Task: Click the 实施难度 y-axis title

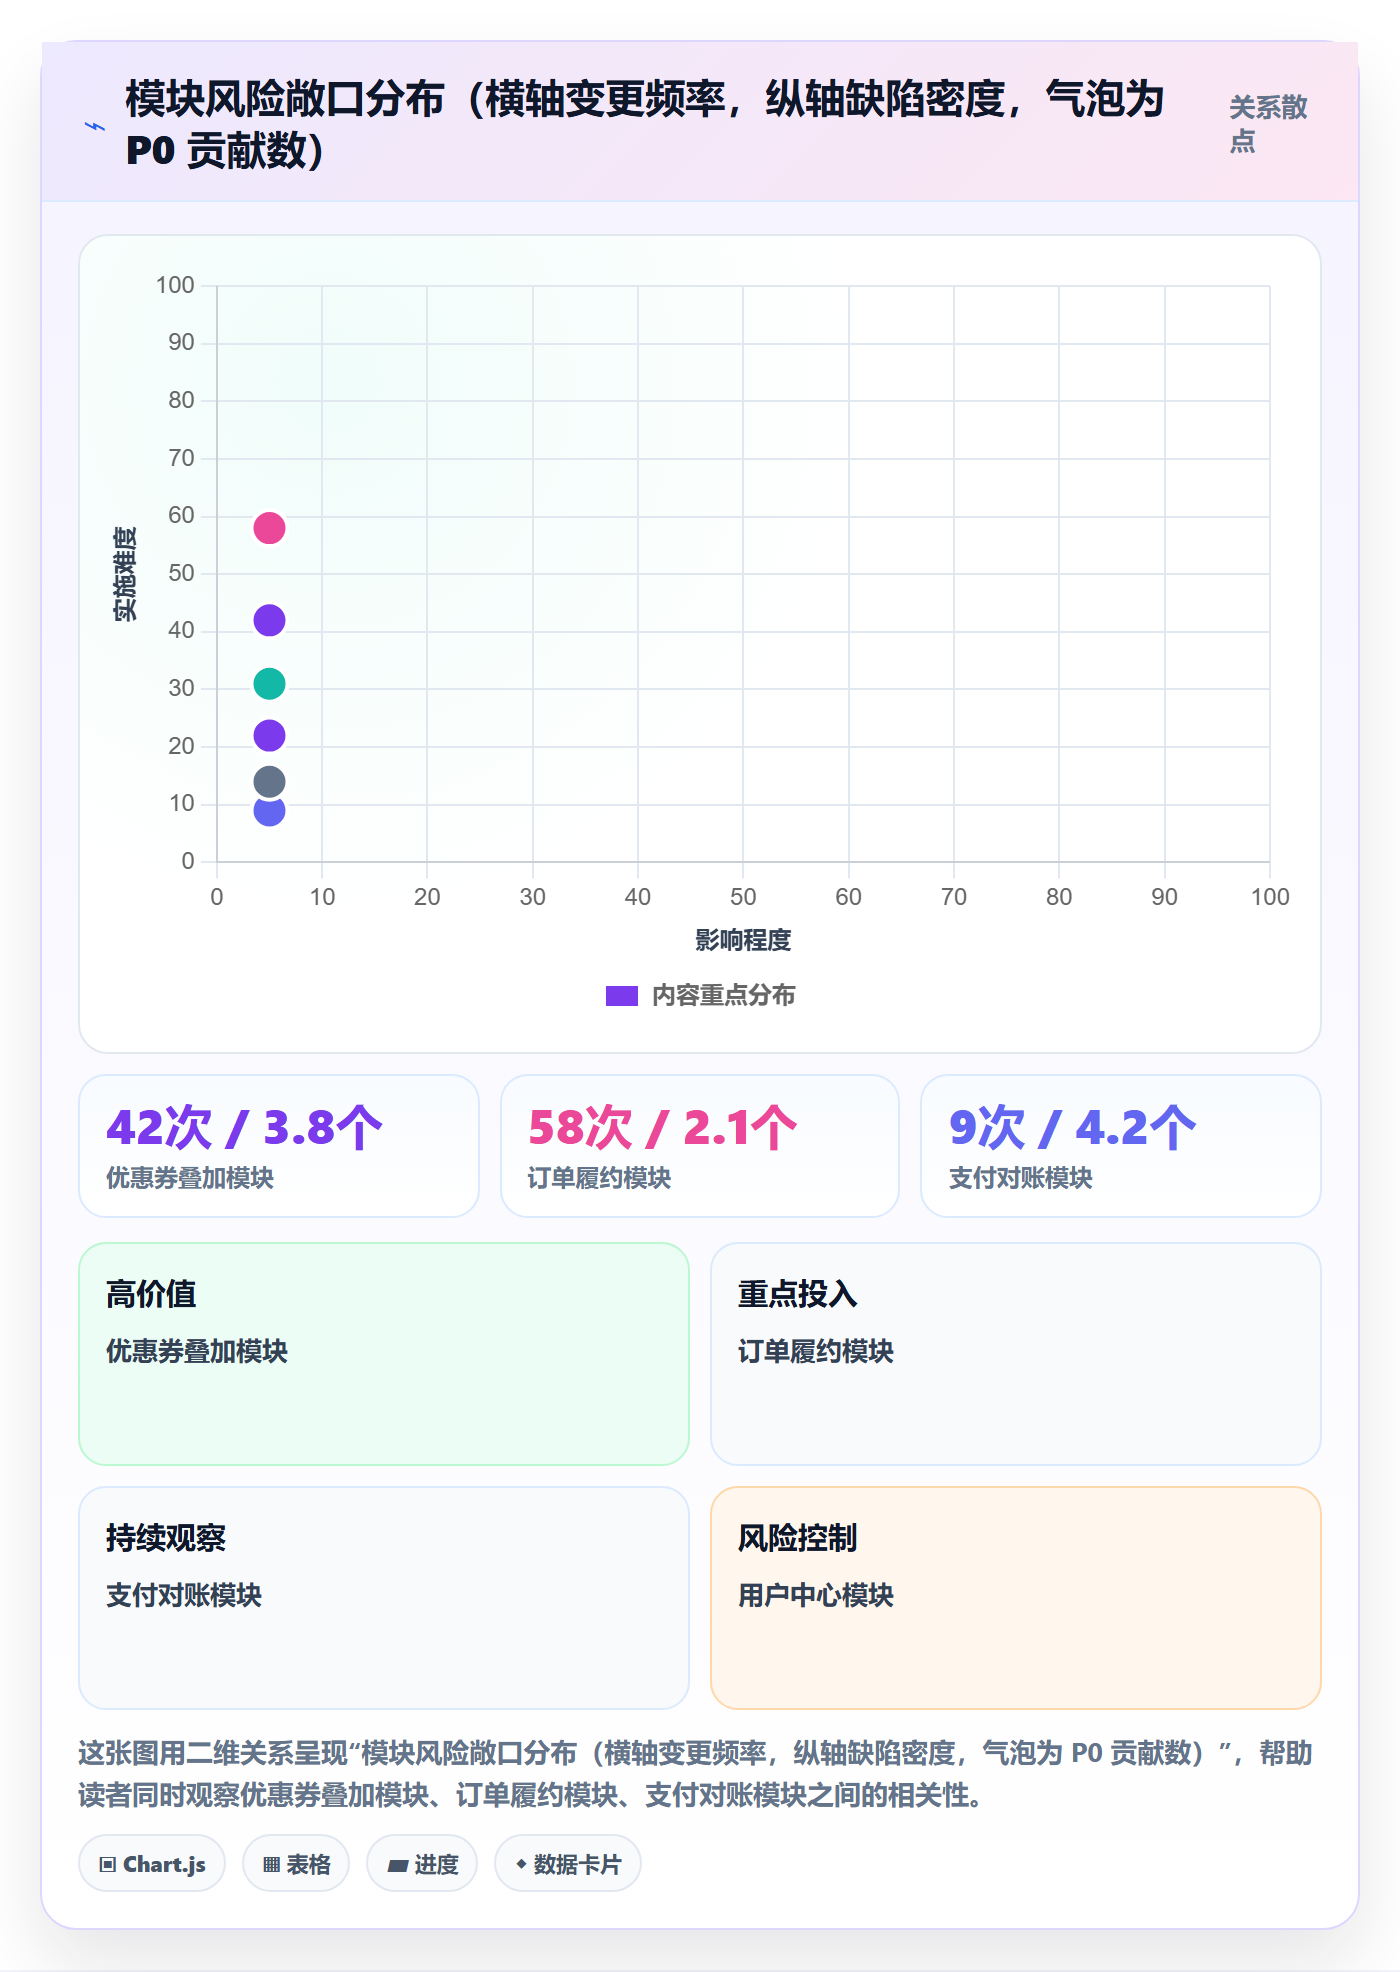Action: pyautogui.click(x=125, y=574)
